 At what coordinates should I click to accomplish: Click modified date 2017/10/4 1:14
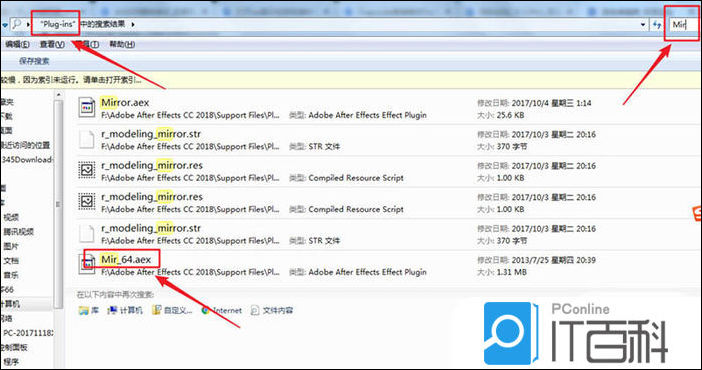point(551,103)
